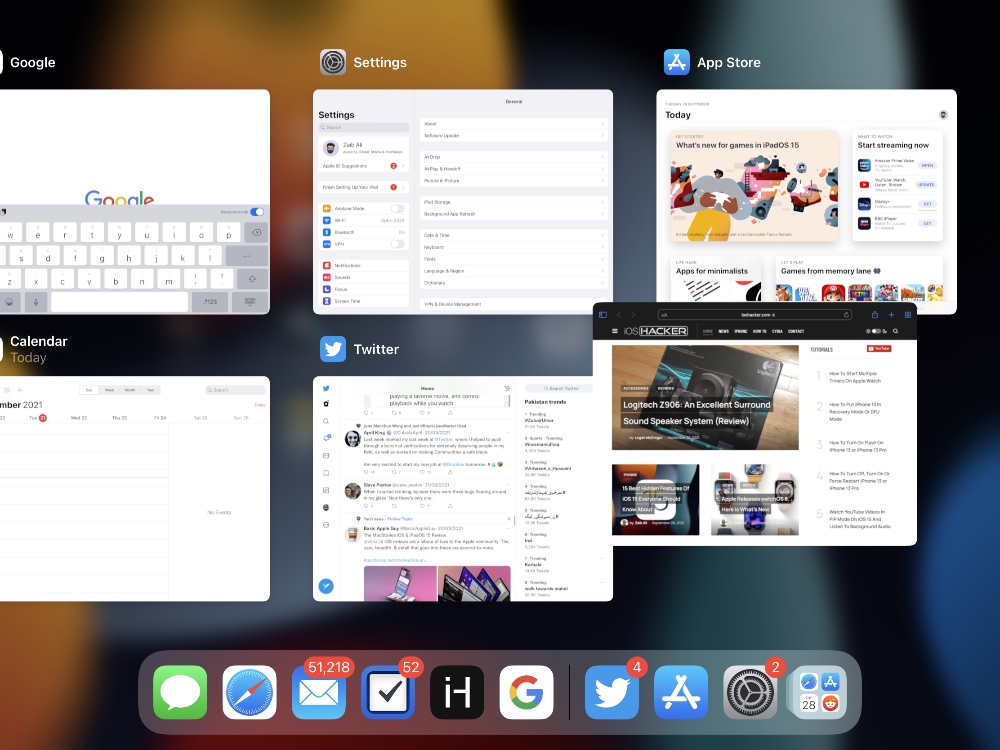
Task: Tap Get for Disney+ in App Store
Action: pyautogui.click(x=927, y=204)
